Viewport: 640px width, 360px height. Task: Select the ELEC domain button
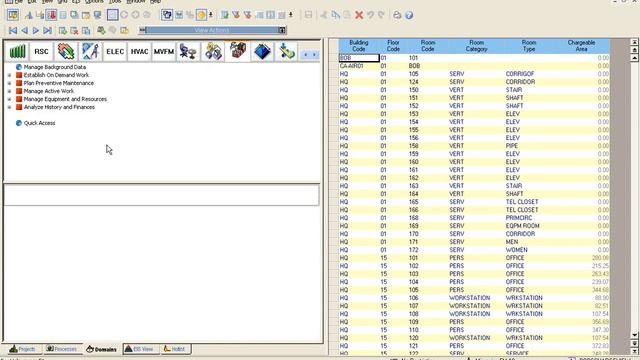point(115,51)
